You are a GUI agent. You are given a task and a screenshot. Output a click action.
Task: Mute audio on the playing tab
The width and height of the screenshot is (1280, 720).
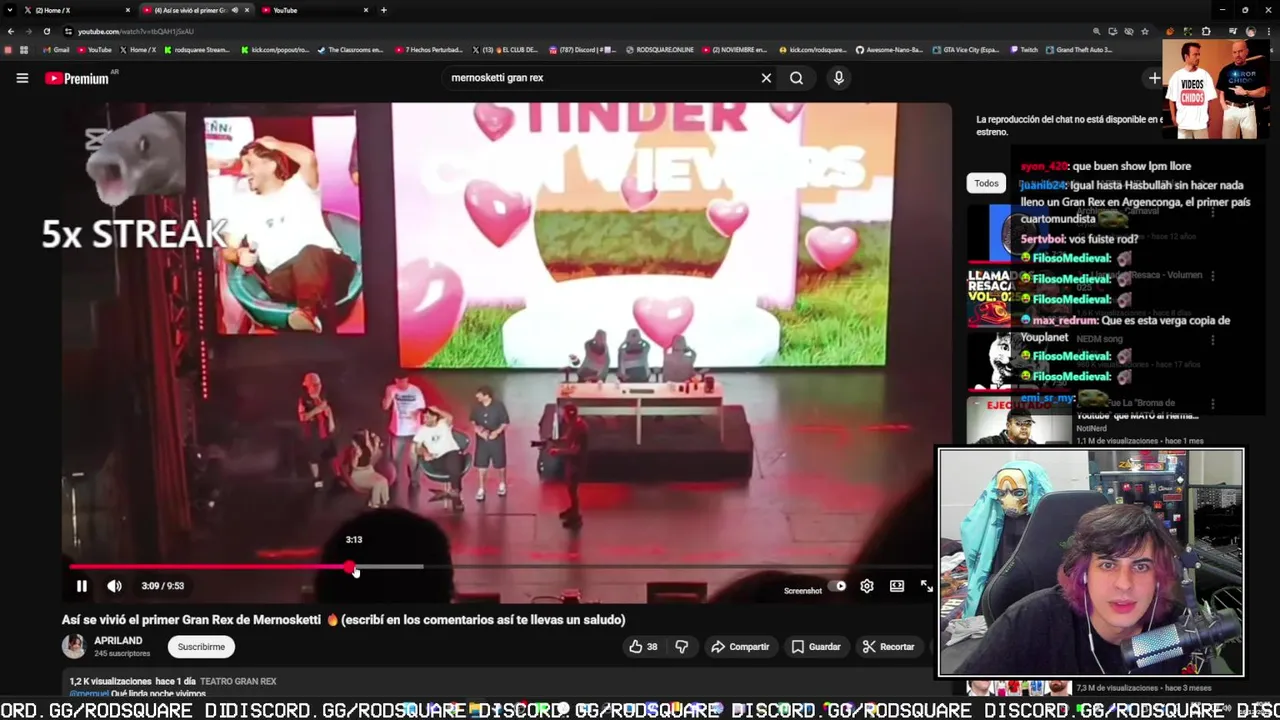pyautogui.click(x=235, y=10)
